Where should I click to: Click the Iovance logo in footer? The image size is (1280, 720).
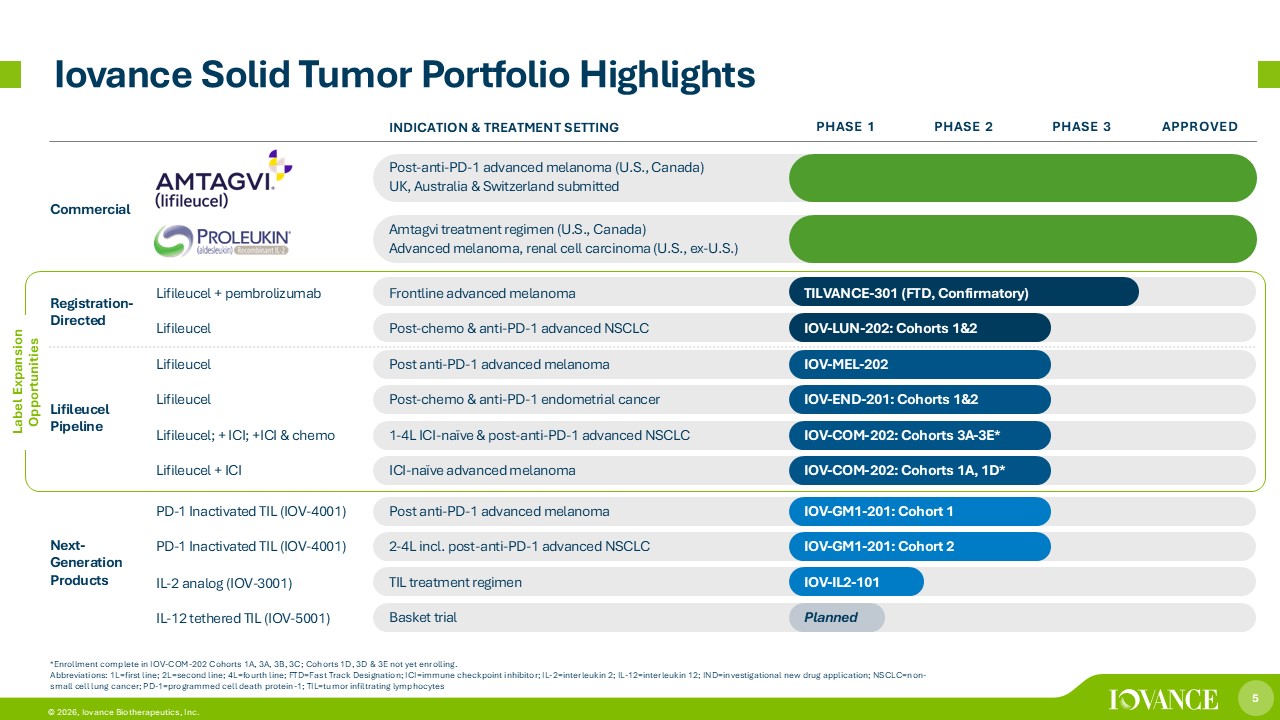point(1163,698)
